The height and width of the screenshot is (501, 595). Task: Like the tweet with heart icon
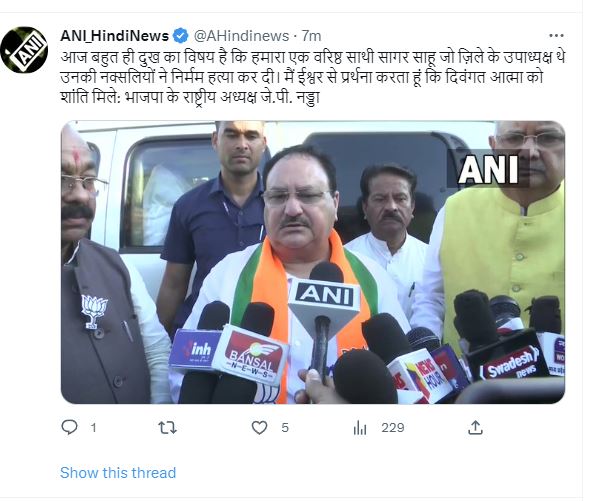tap(260, 428)
